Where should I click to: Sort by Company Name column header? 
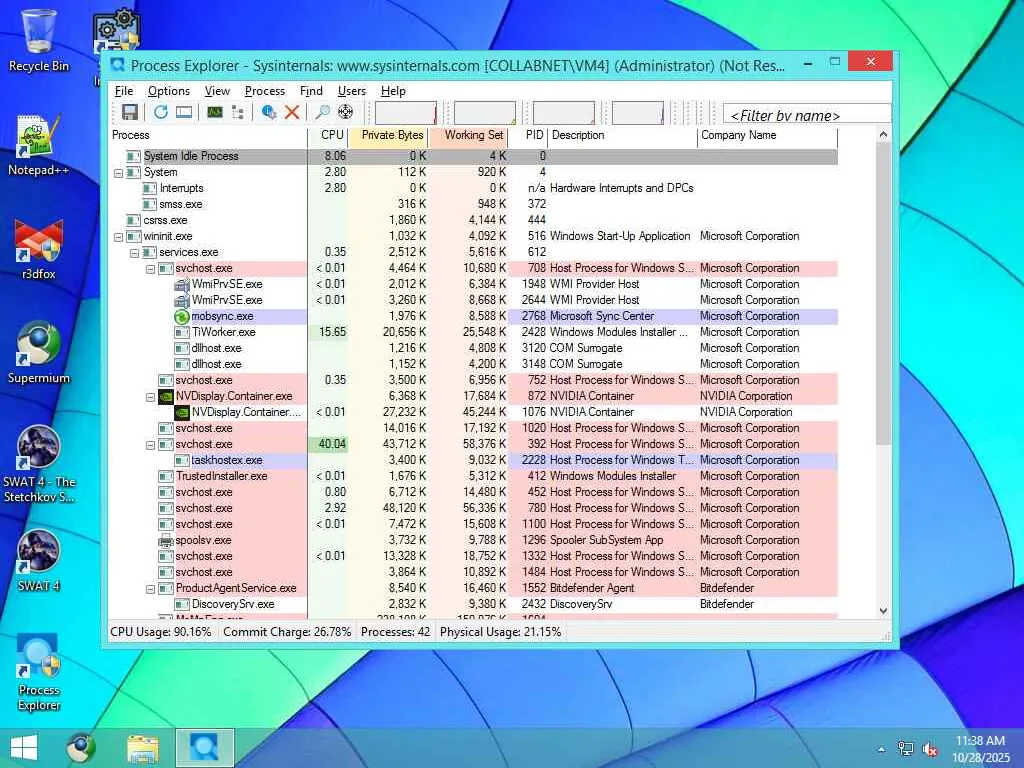[x=767, y=135]
